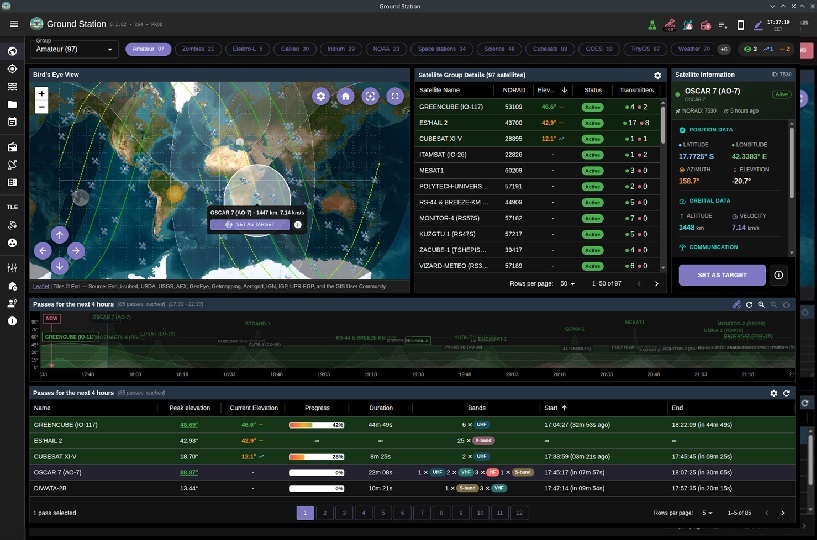Select the Space Stations group chip
This screenshot has width=817, height=540.
pyautogui.click(x=442, y=48)
